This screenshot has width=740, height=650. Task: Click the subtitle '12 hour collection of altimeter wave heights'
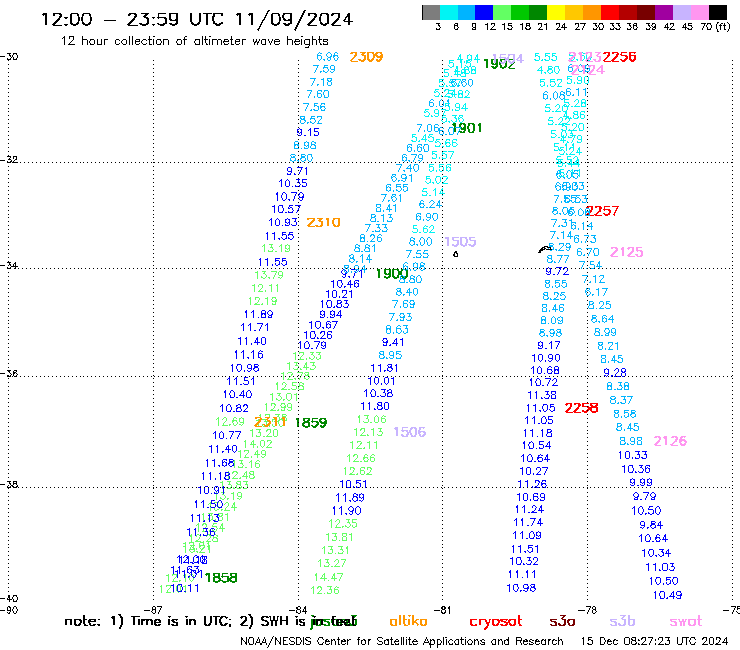pyautogui.click(x=194, y=41)
